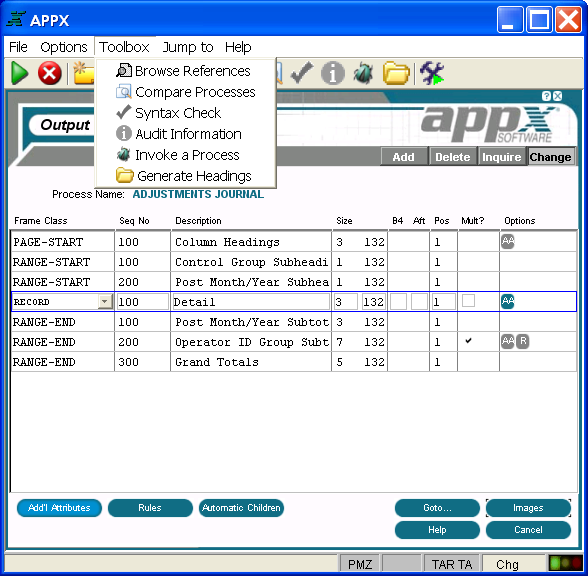Click the yellow folder toolbar icon
Screen dimensions: 588x576
coord(396,73)
